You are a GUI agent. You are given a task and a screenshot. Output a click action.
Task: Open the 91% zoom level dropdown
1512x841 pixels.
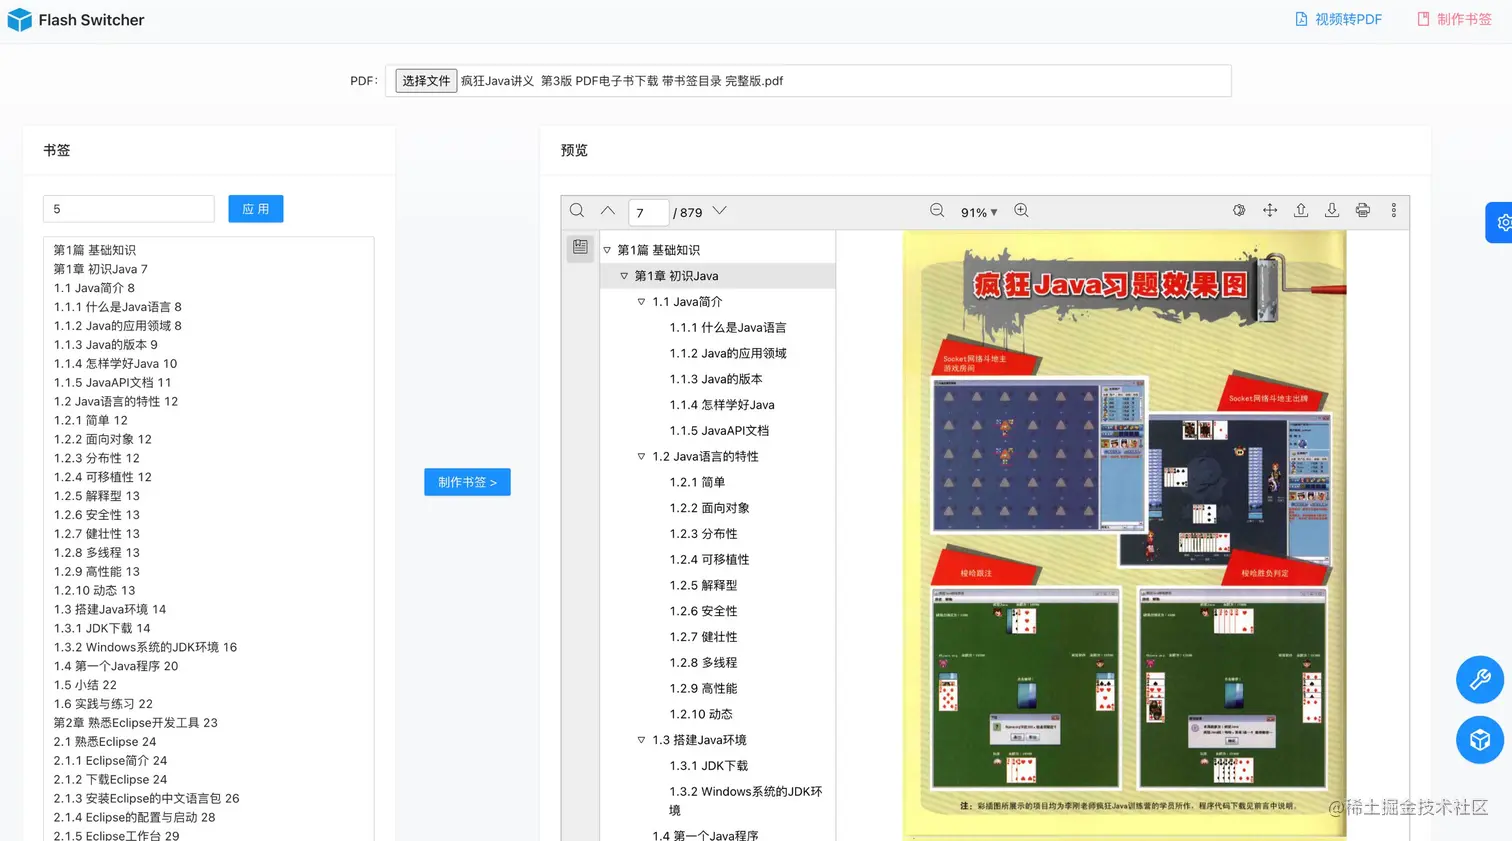tap(979, 212)
